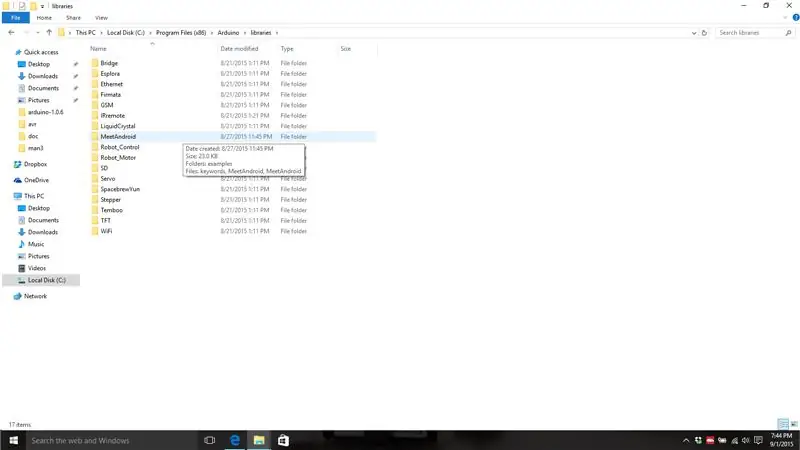
Task: Sort files by Date modified column
Action: 239,49
